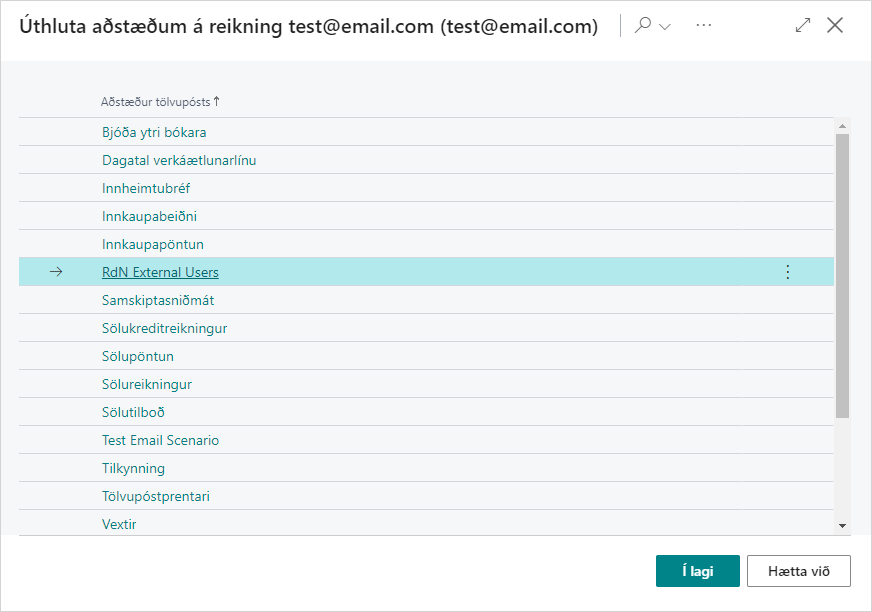Open the more options ellipsis menu
Viewport: 872px width, 612px height.
pyautogui.click(x=704, y=26)
